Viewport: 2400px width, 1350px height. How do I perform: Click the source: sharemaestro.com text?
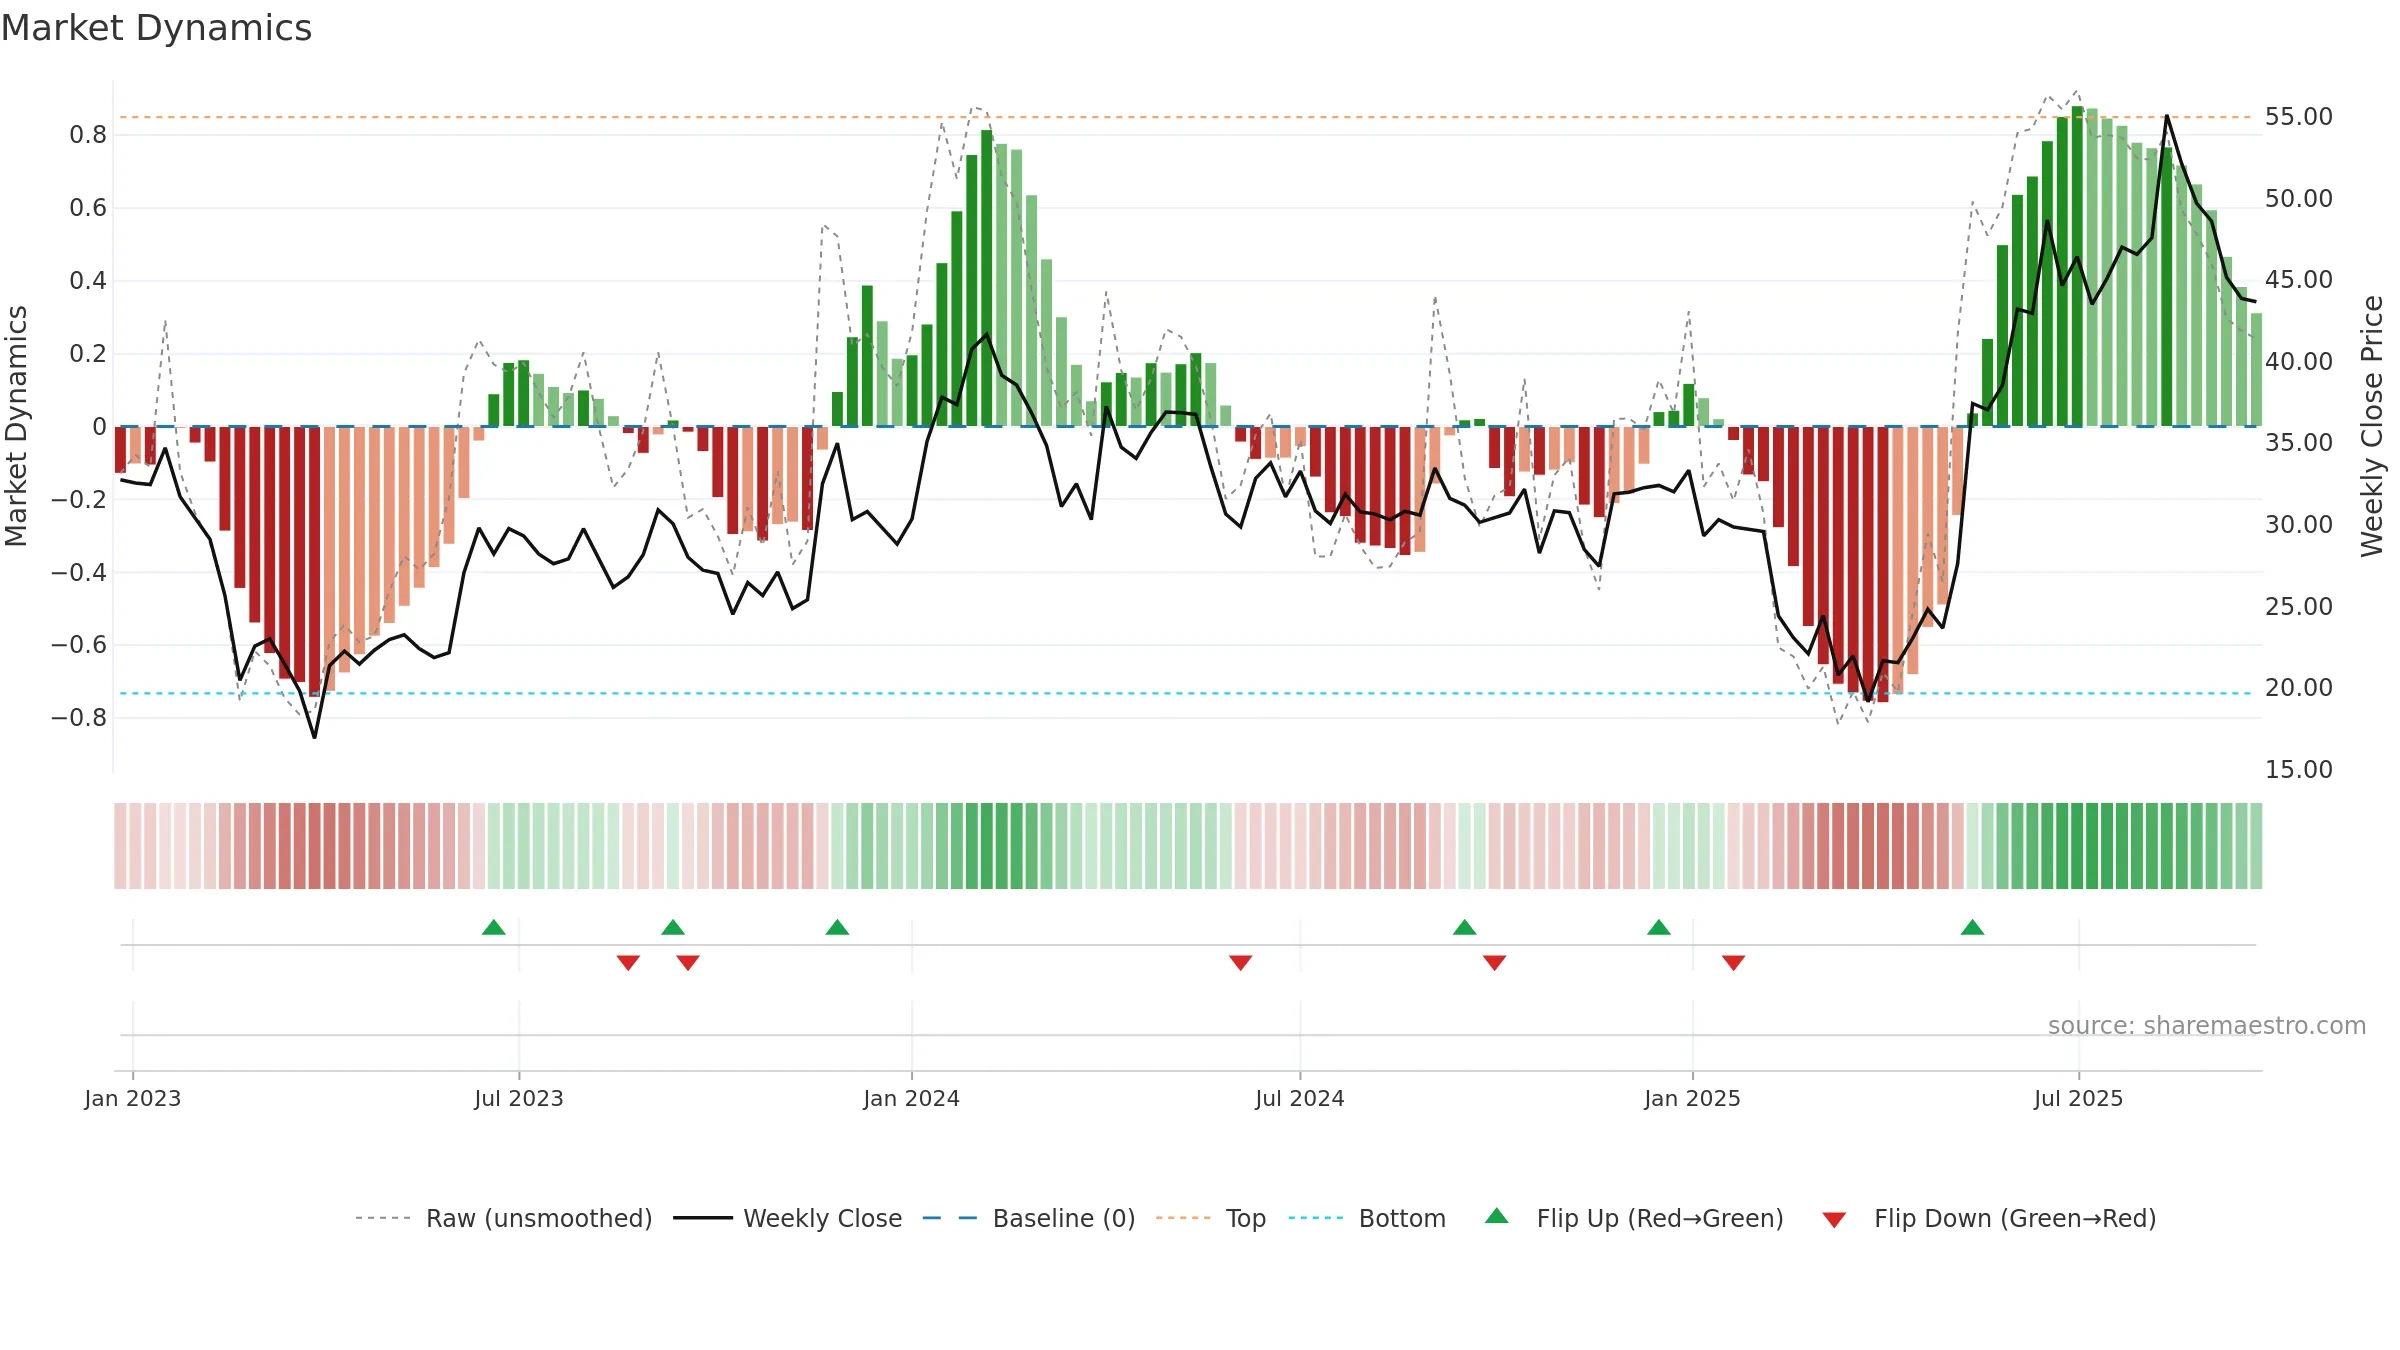tap(2207, 1025)
